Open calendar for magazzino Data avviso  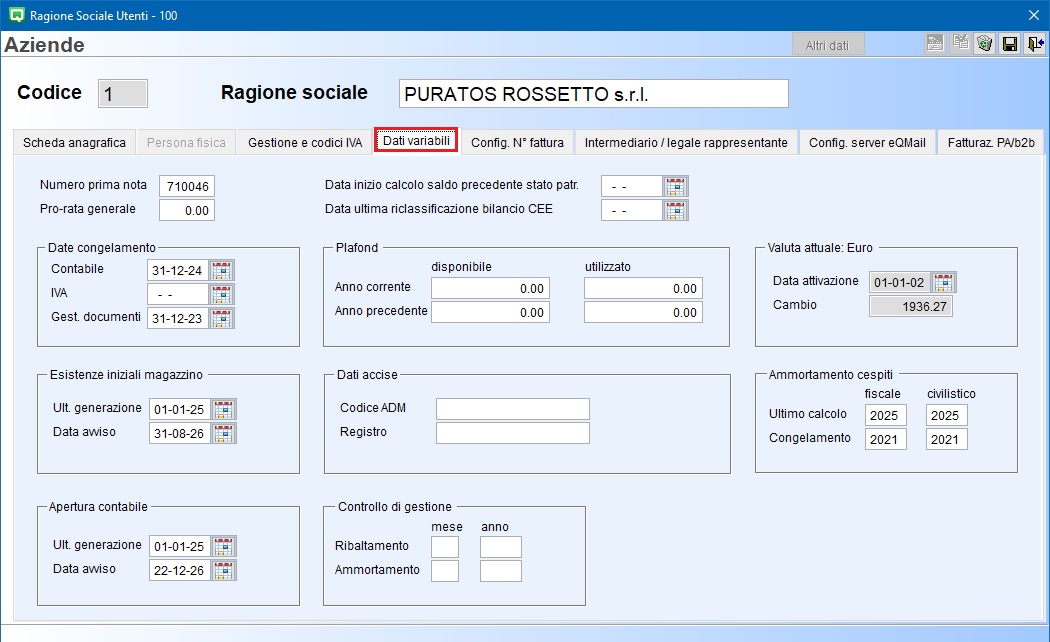(224, 433)
